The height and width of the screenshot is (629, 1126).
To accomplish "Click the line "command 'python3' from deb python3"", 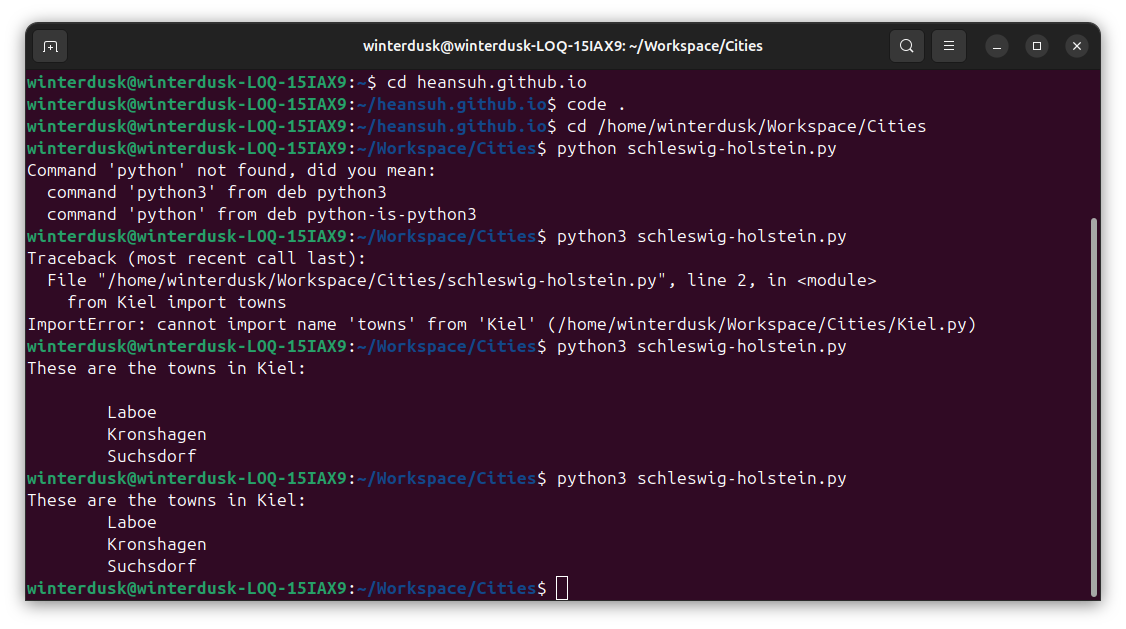I will point(217,192).
